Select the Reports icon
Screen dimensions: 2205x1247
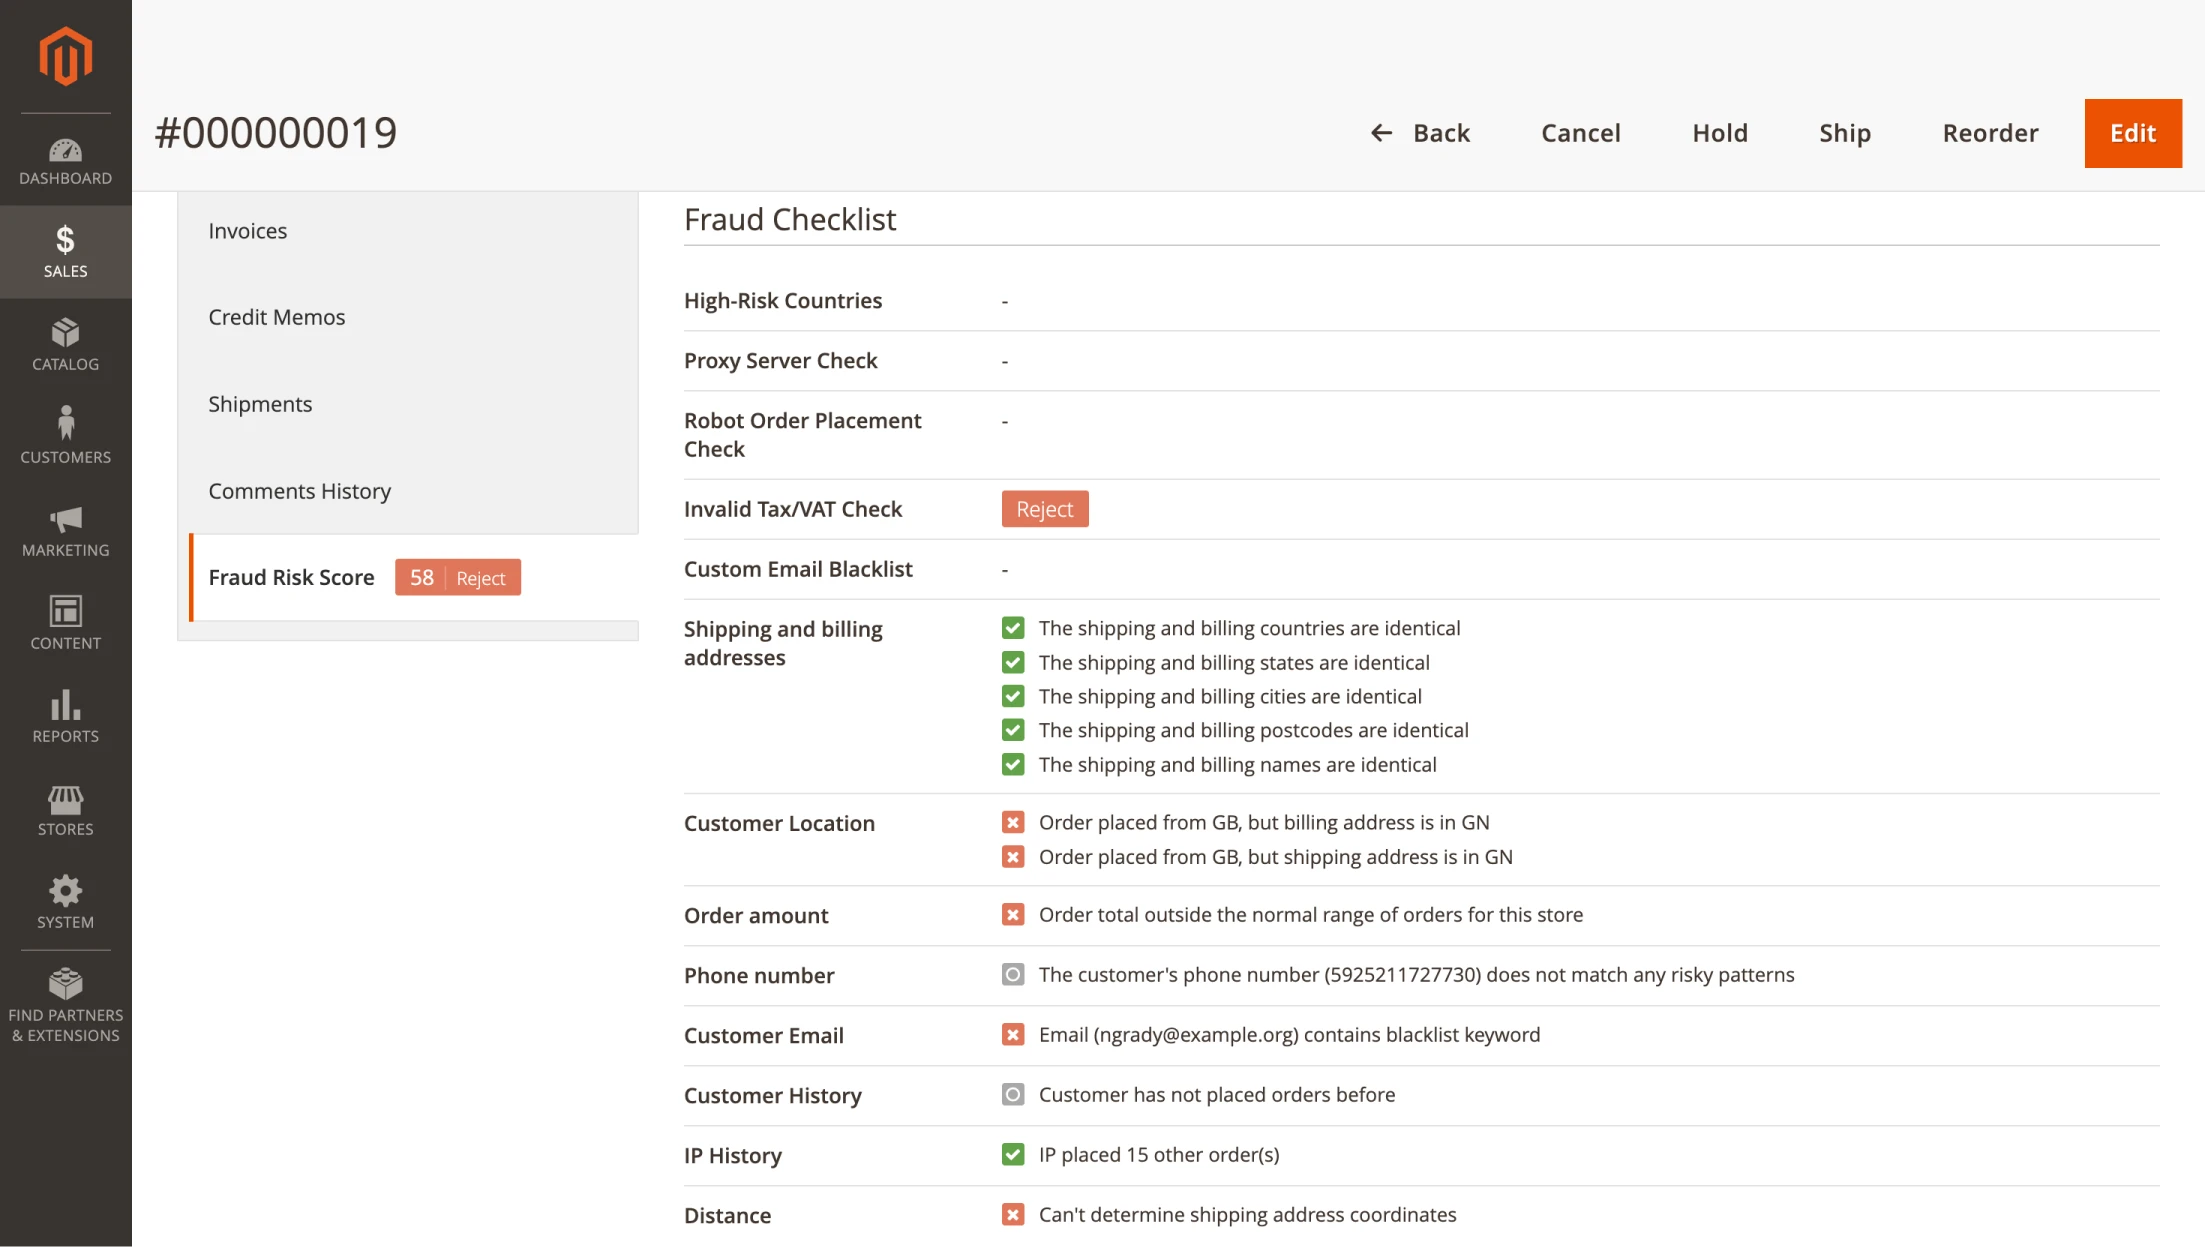point(64,715)
